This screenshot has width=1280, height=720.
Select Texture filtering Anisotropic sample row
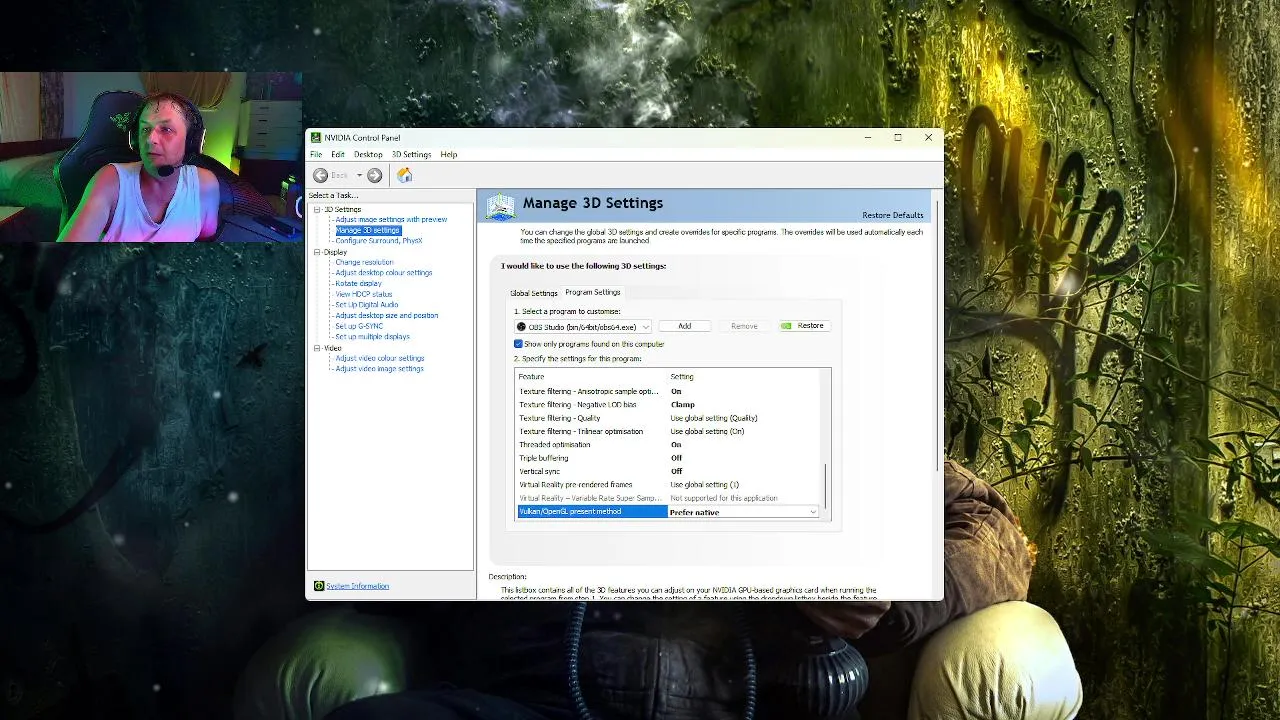(x=670, y=391)
